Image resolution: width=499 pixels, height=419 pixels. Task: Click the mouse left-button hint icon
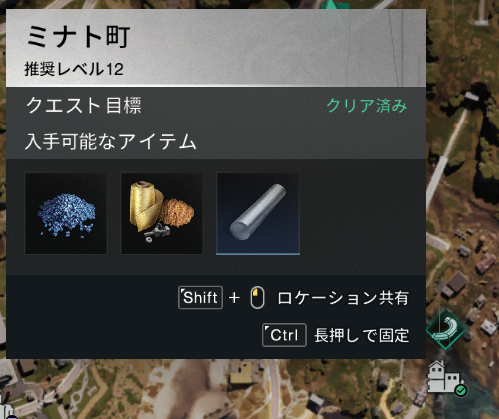(x=257, y=297)
